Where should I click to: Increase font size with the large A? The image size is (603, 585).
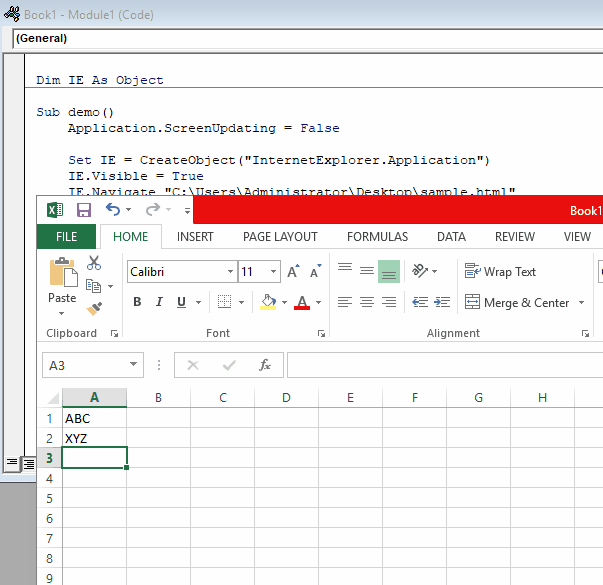[x=293, y=271]
